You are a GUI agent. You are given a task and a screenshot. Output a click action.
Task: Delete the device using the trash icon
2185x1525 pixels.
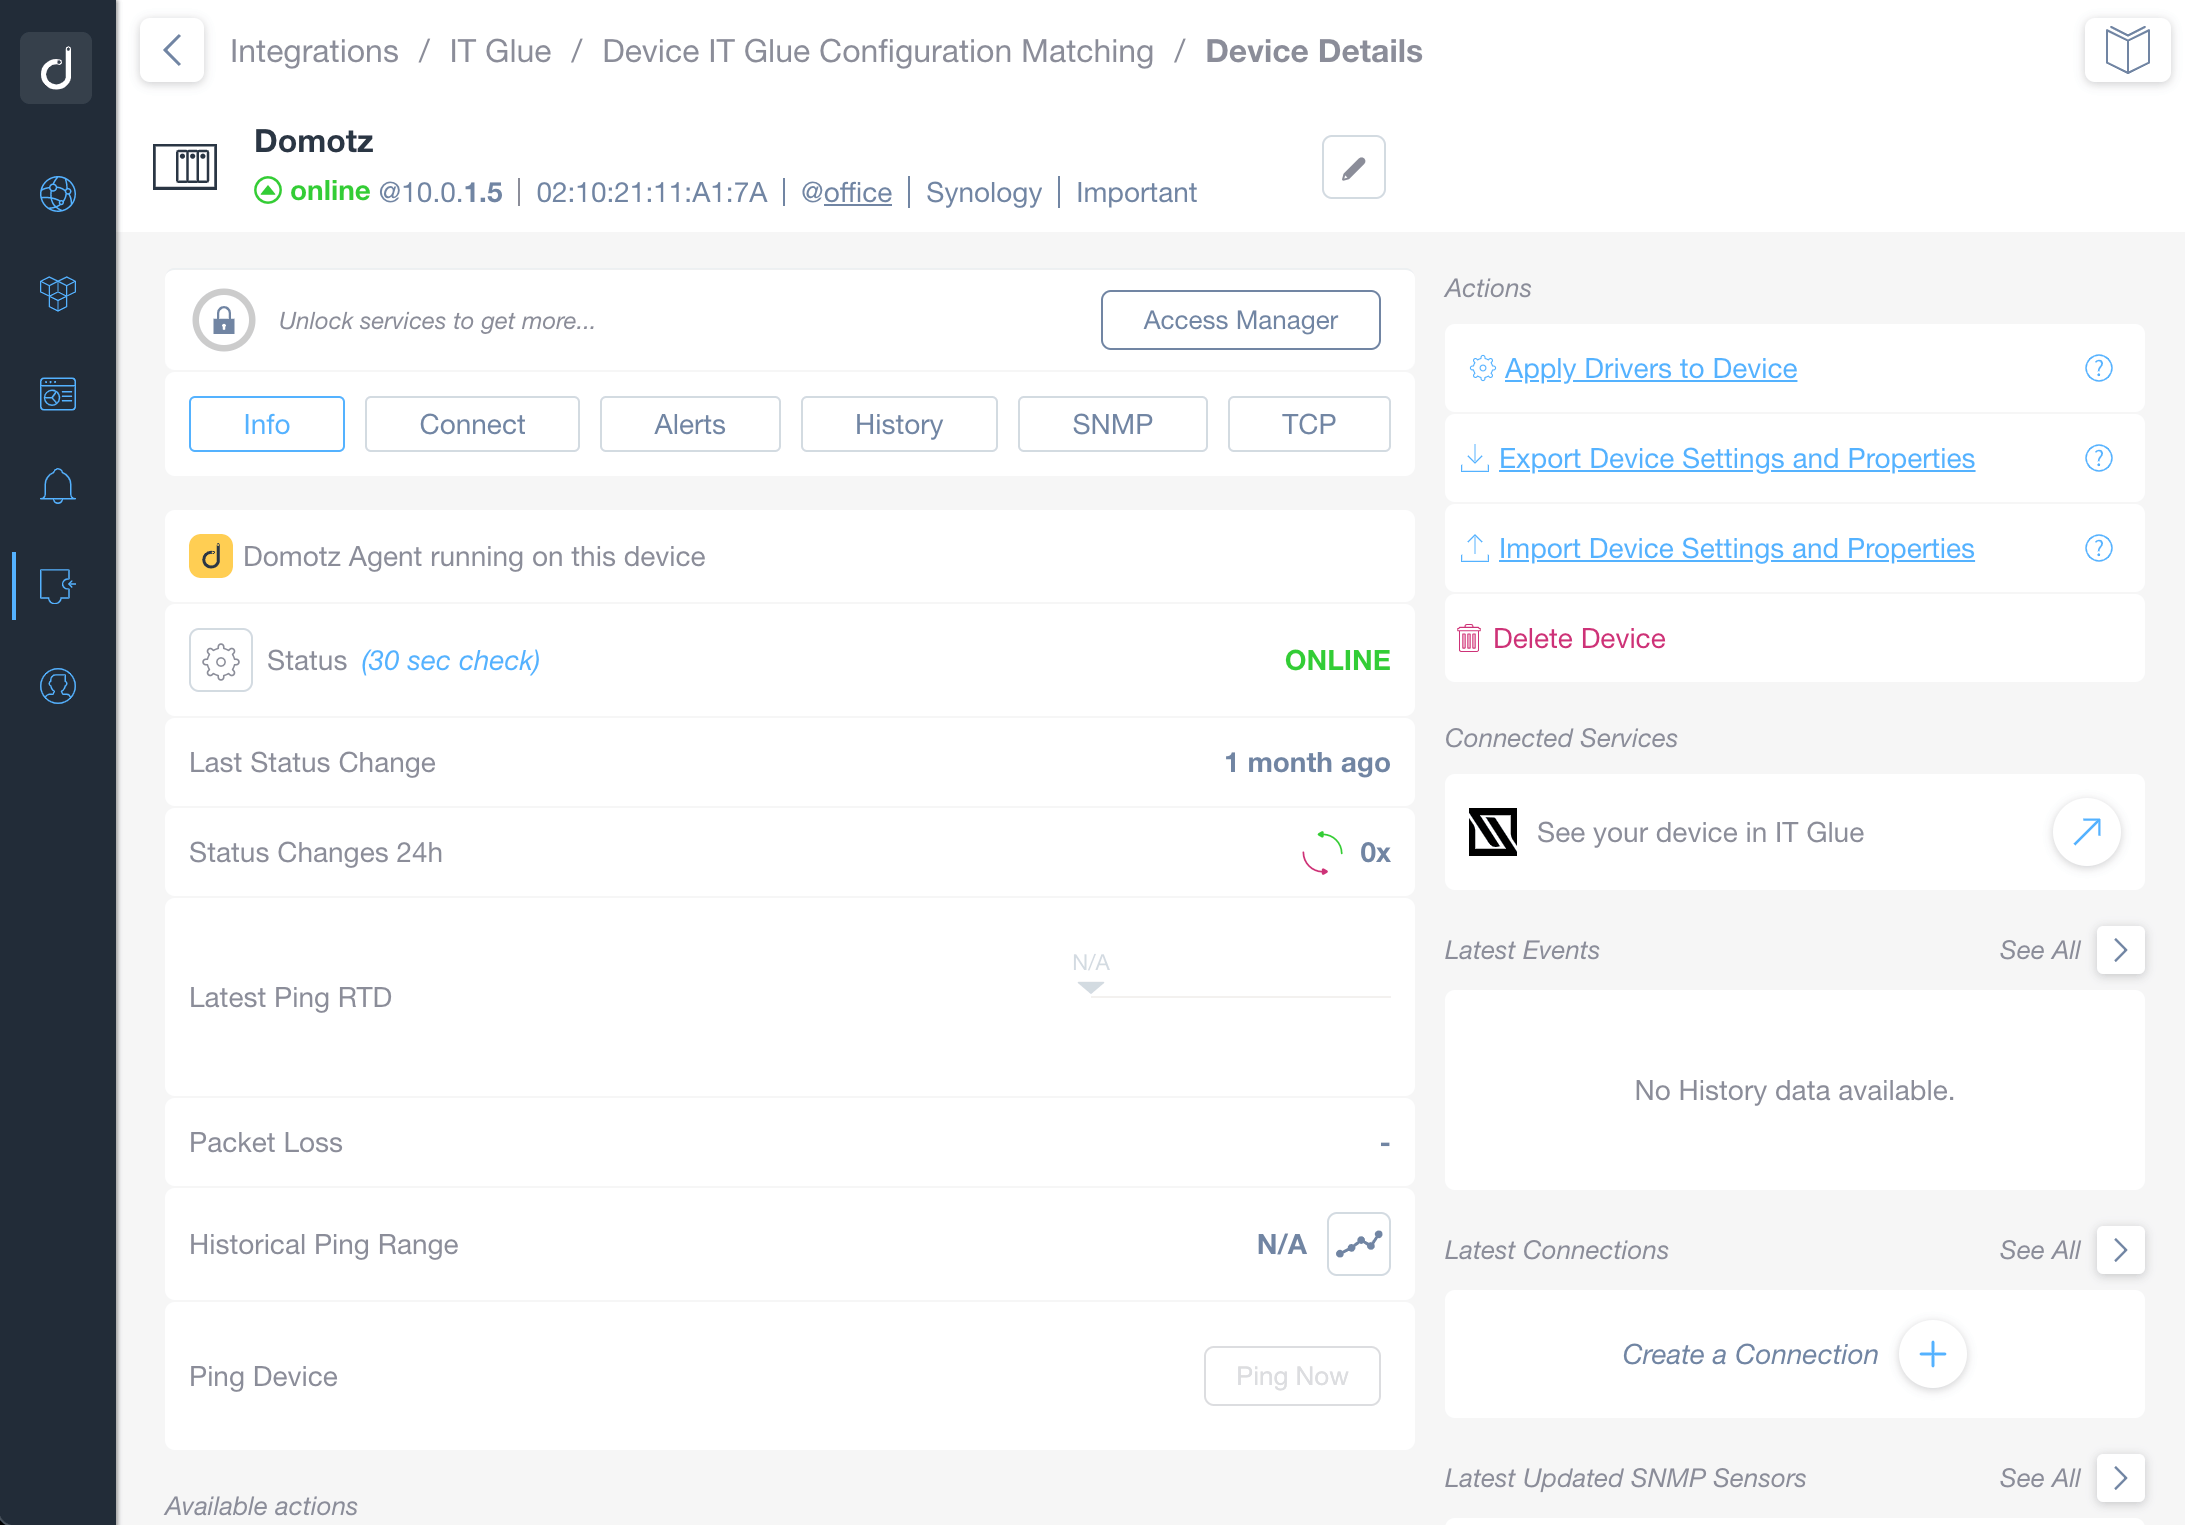(1468, 638)
